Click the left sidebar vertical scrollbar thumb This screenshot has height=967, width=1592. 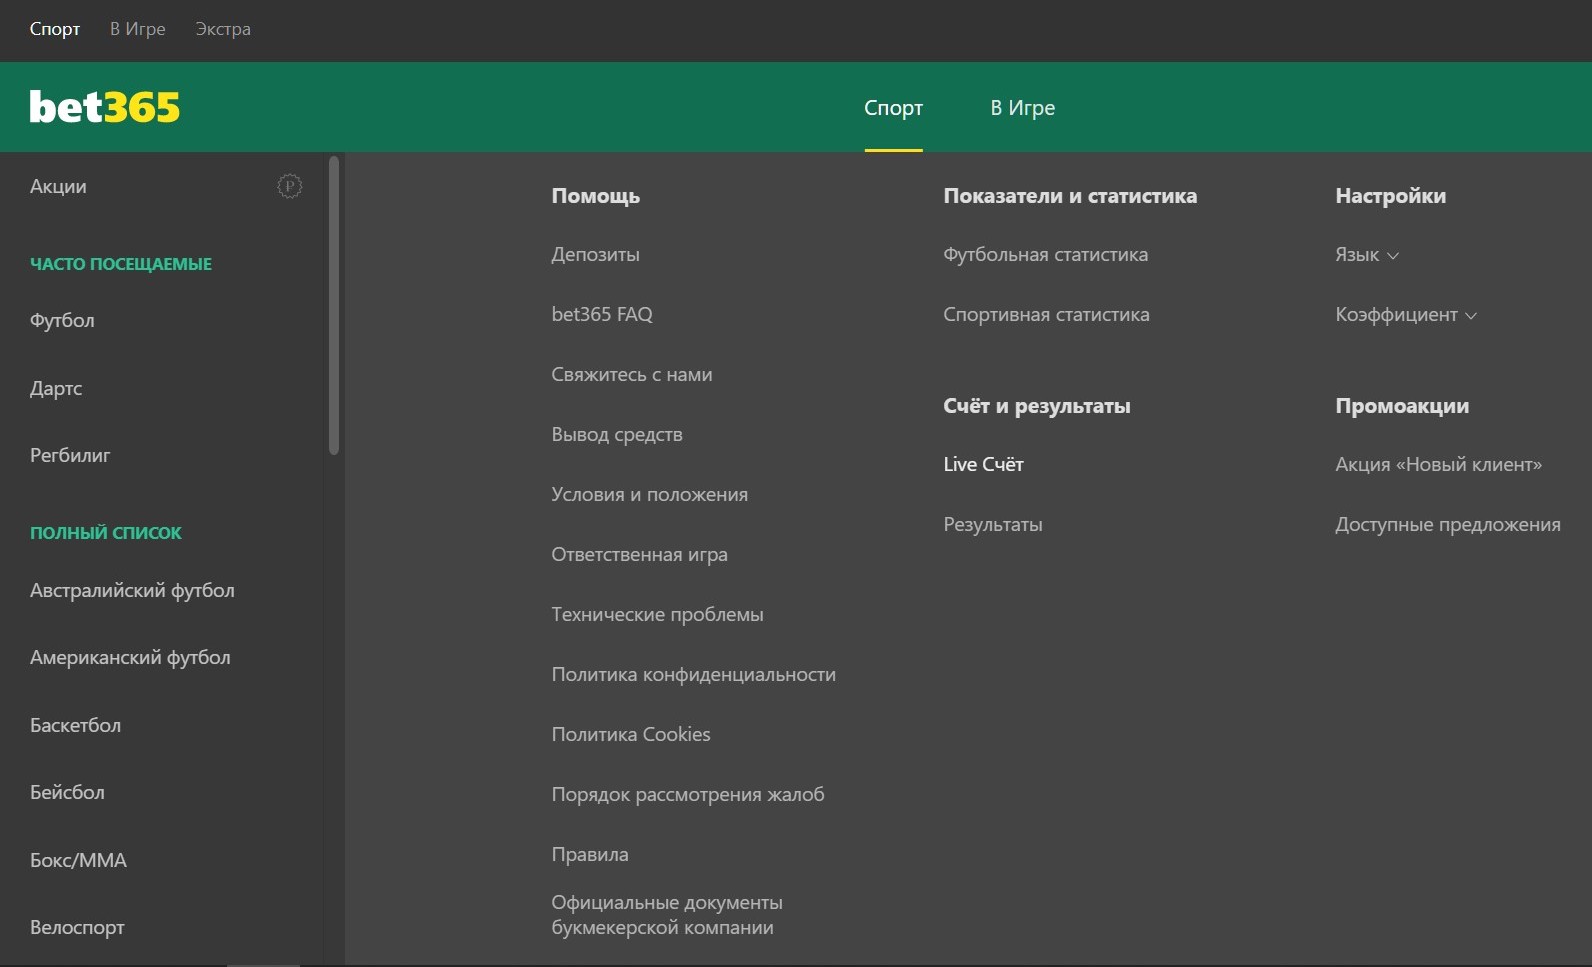tap(334, 305)
